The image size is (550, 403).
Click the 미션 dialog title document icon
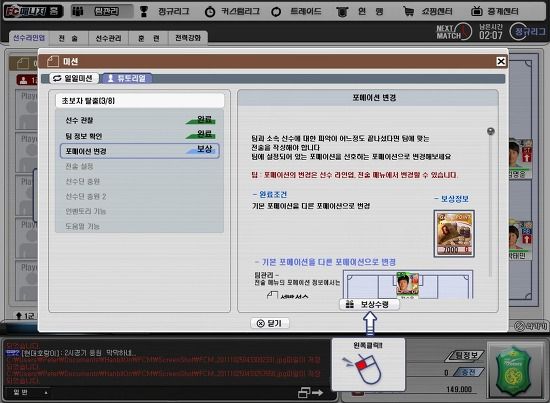coord(53,61)
